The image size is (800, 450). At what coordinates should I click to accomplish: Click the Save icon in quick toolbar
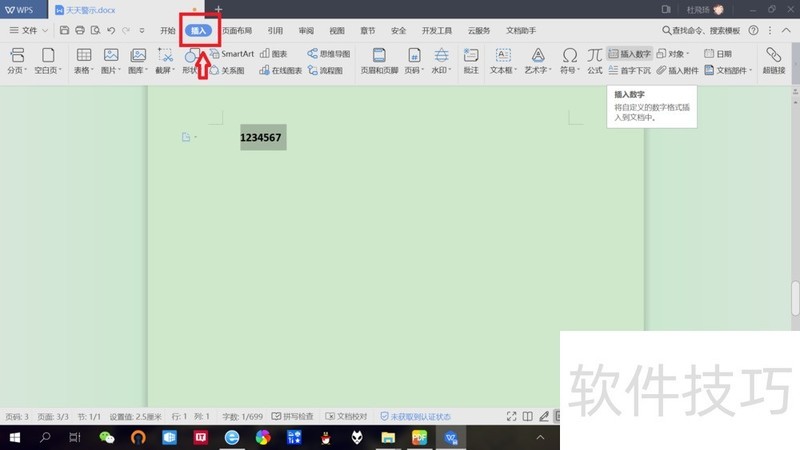click(64, 31)
